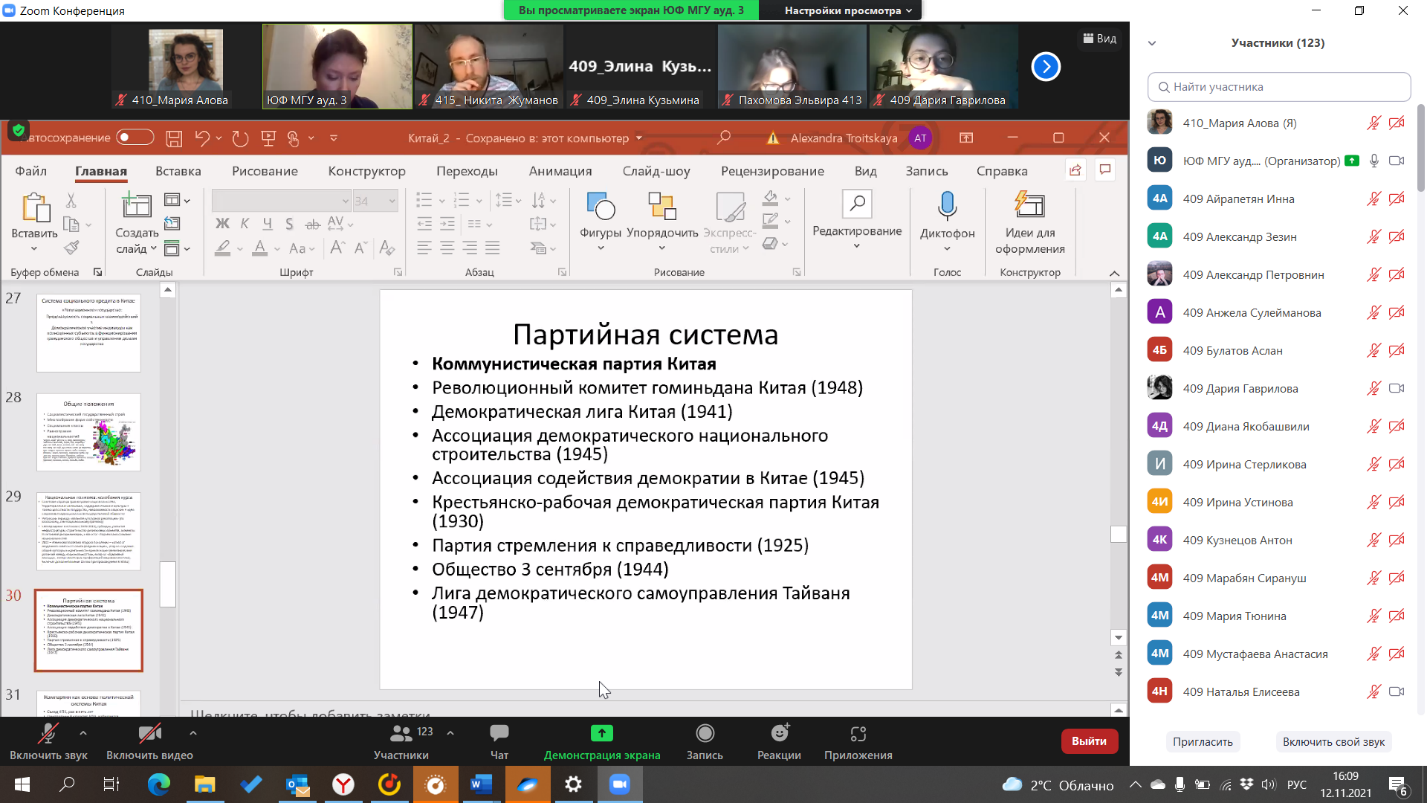The height and width of the screenshot is (803, 1427).
Task: Click the Redo icon in PowerPoint toolbar
Action: pyautogui.click(x=240, y=138)
